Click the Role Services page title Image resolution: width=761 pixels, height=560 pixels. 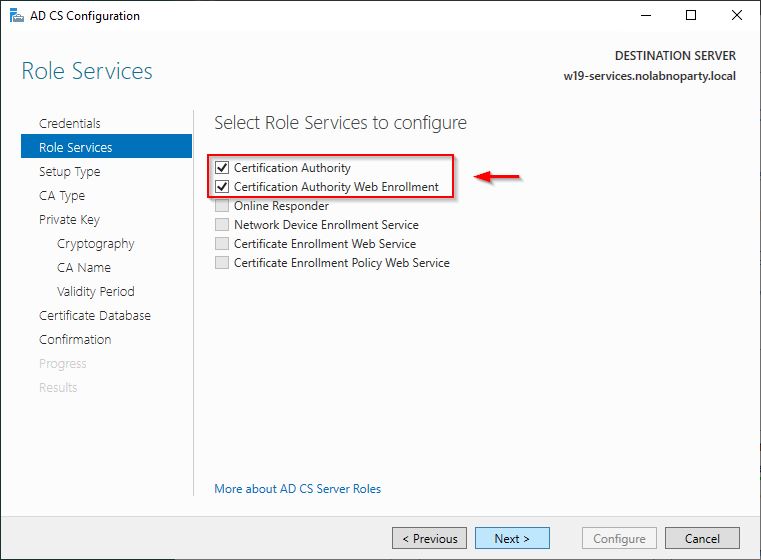[x=87, y=71]
